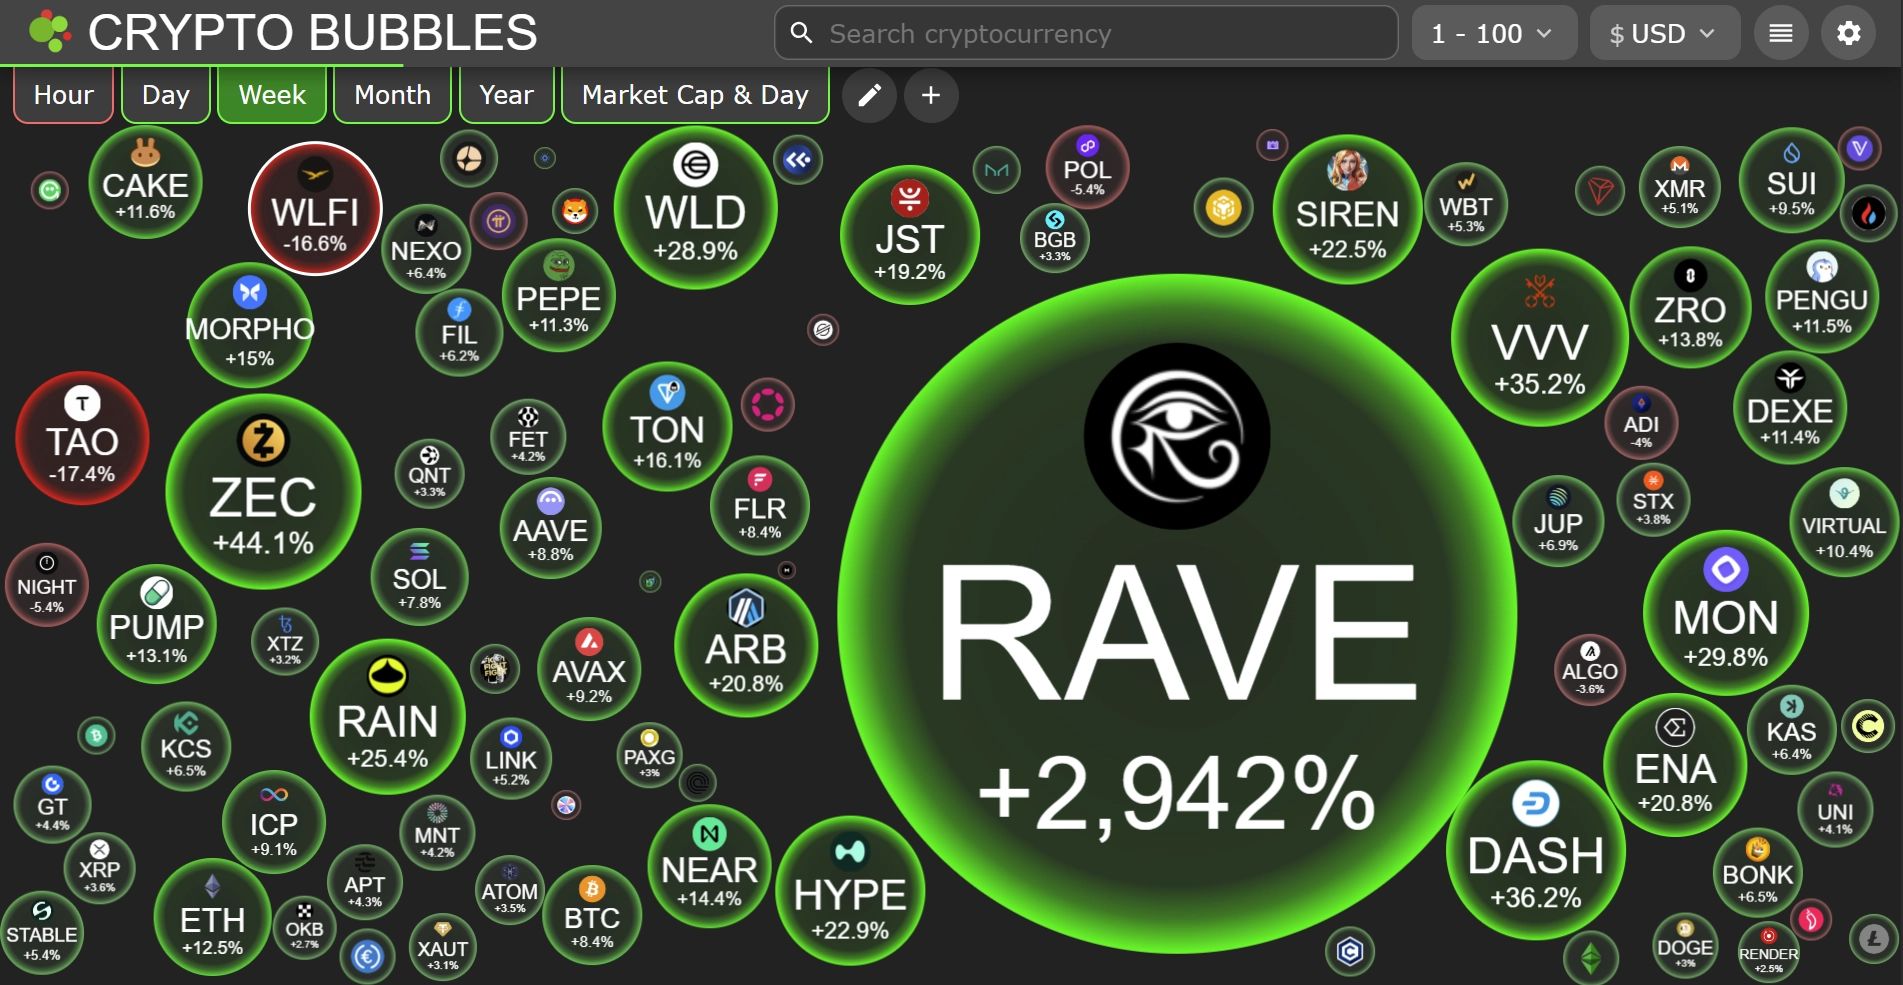Open the PEPE bubble
1903x985 pixels.
(558, 296)
